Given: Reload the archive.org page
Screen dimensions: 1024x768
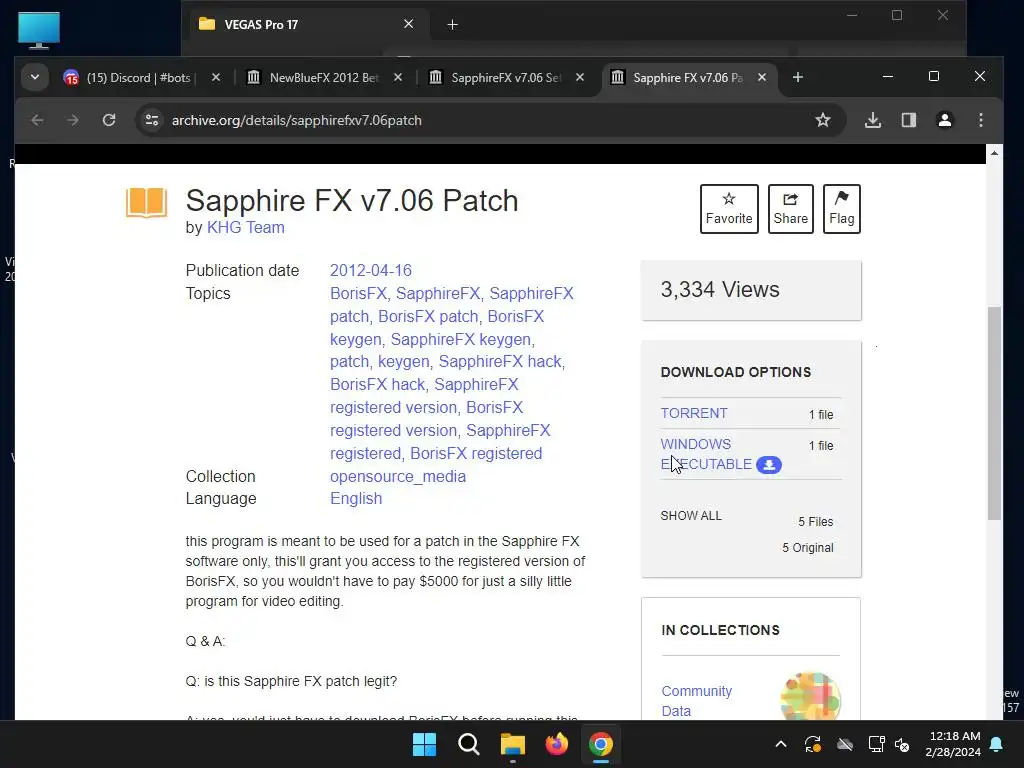Looking at the screenshot, I should click(x=109, y=120).
